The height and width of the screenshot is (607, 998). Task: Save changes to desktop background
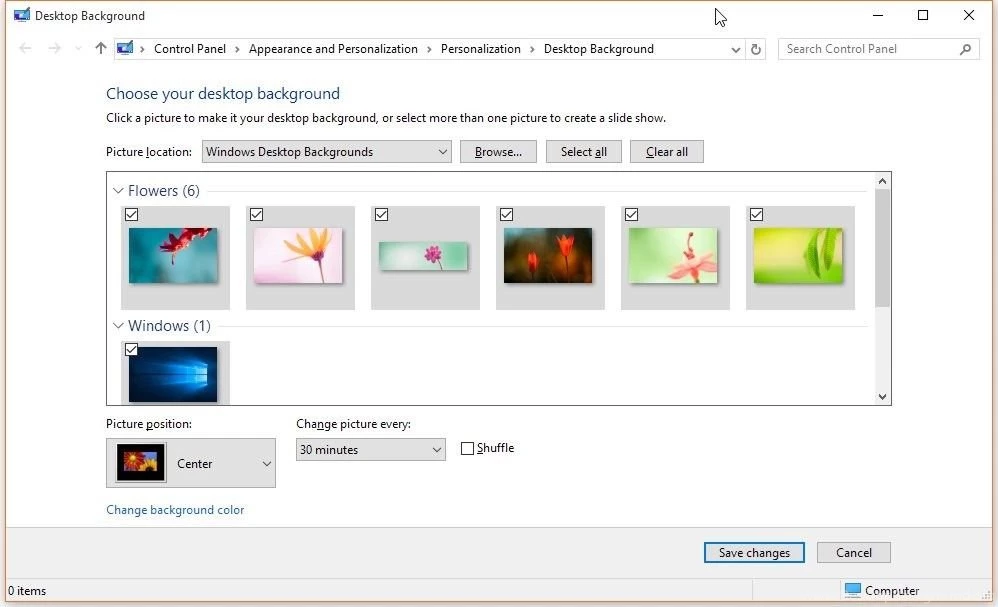[754, 552]
